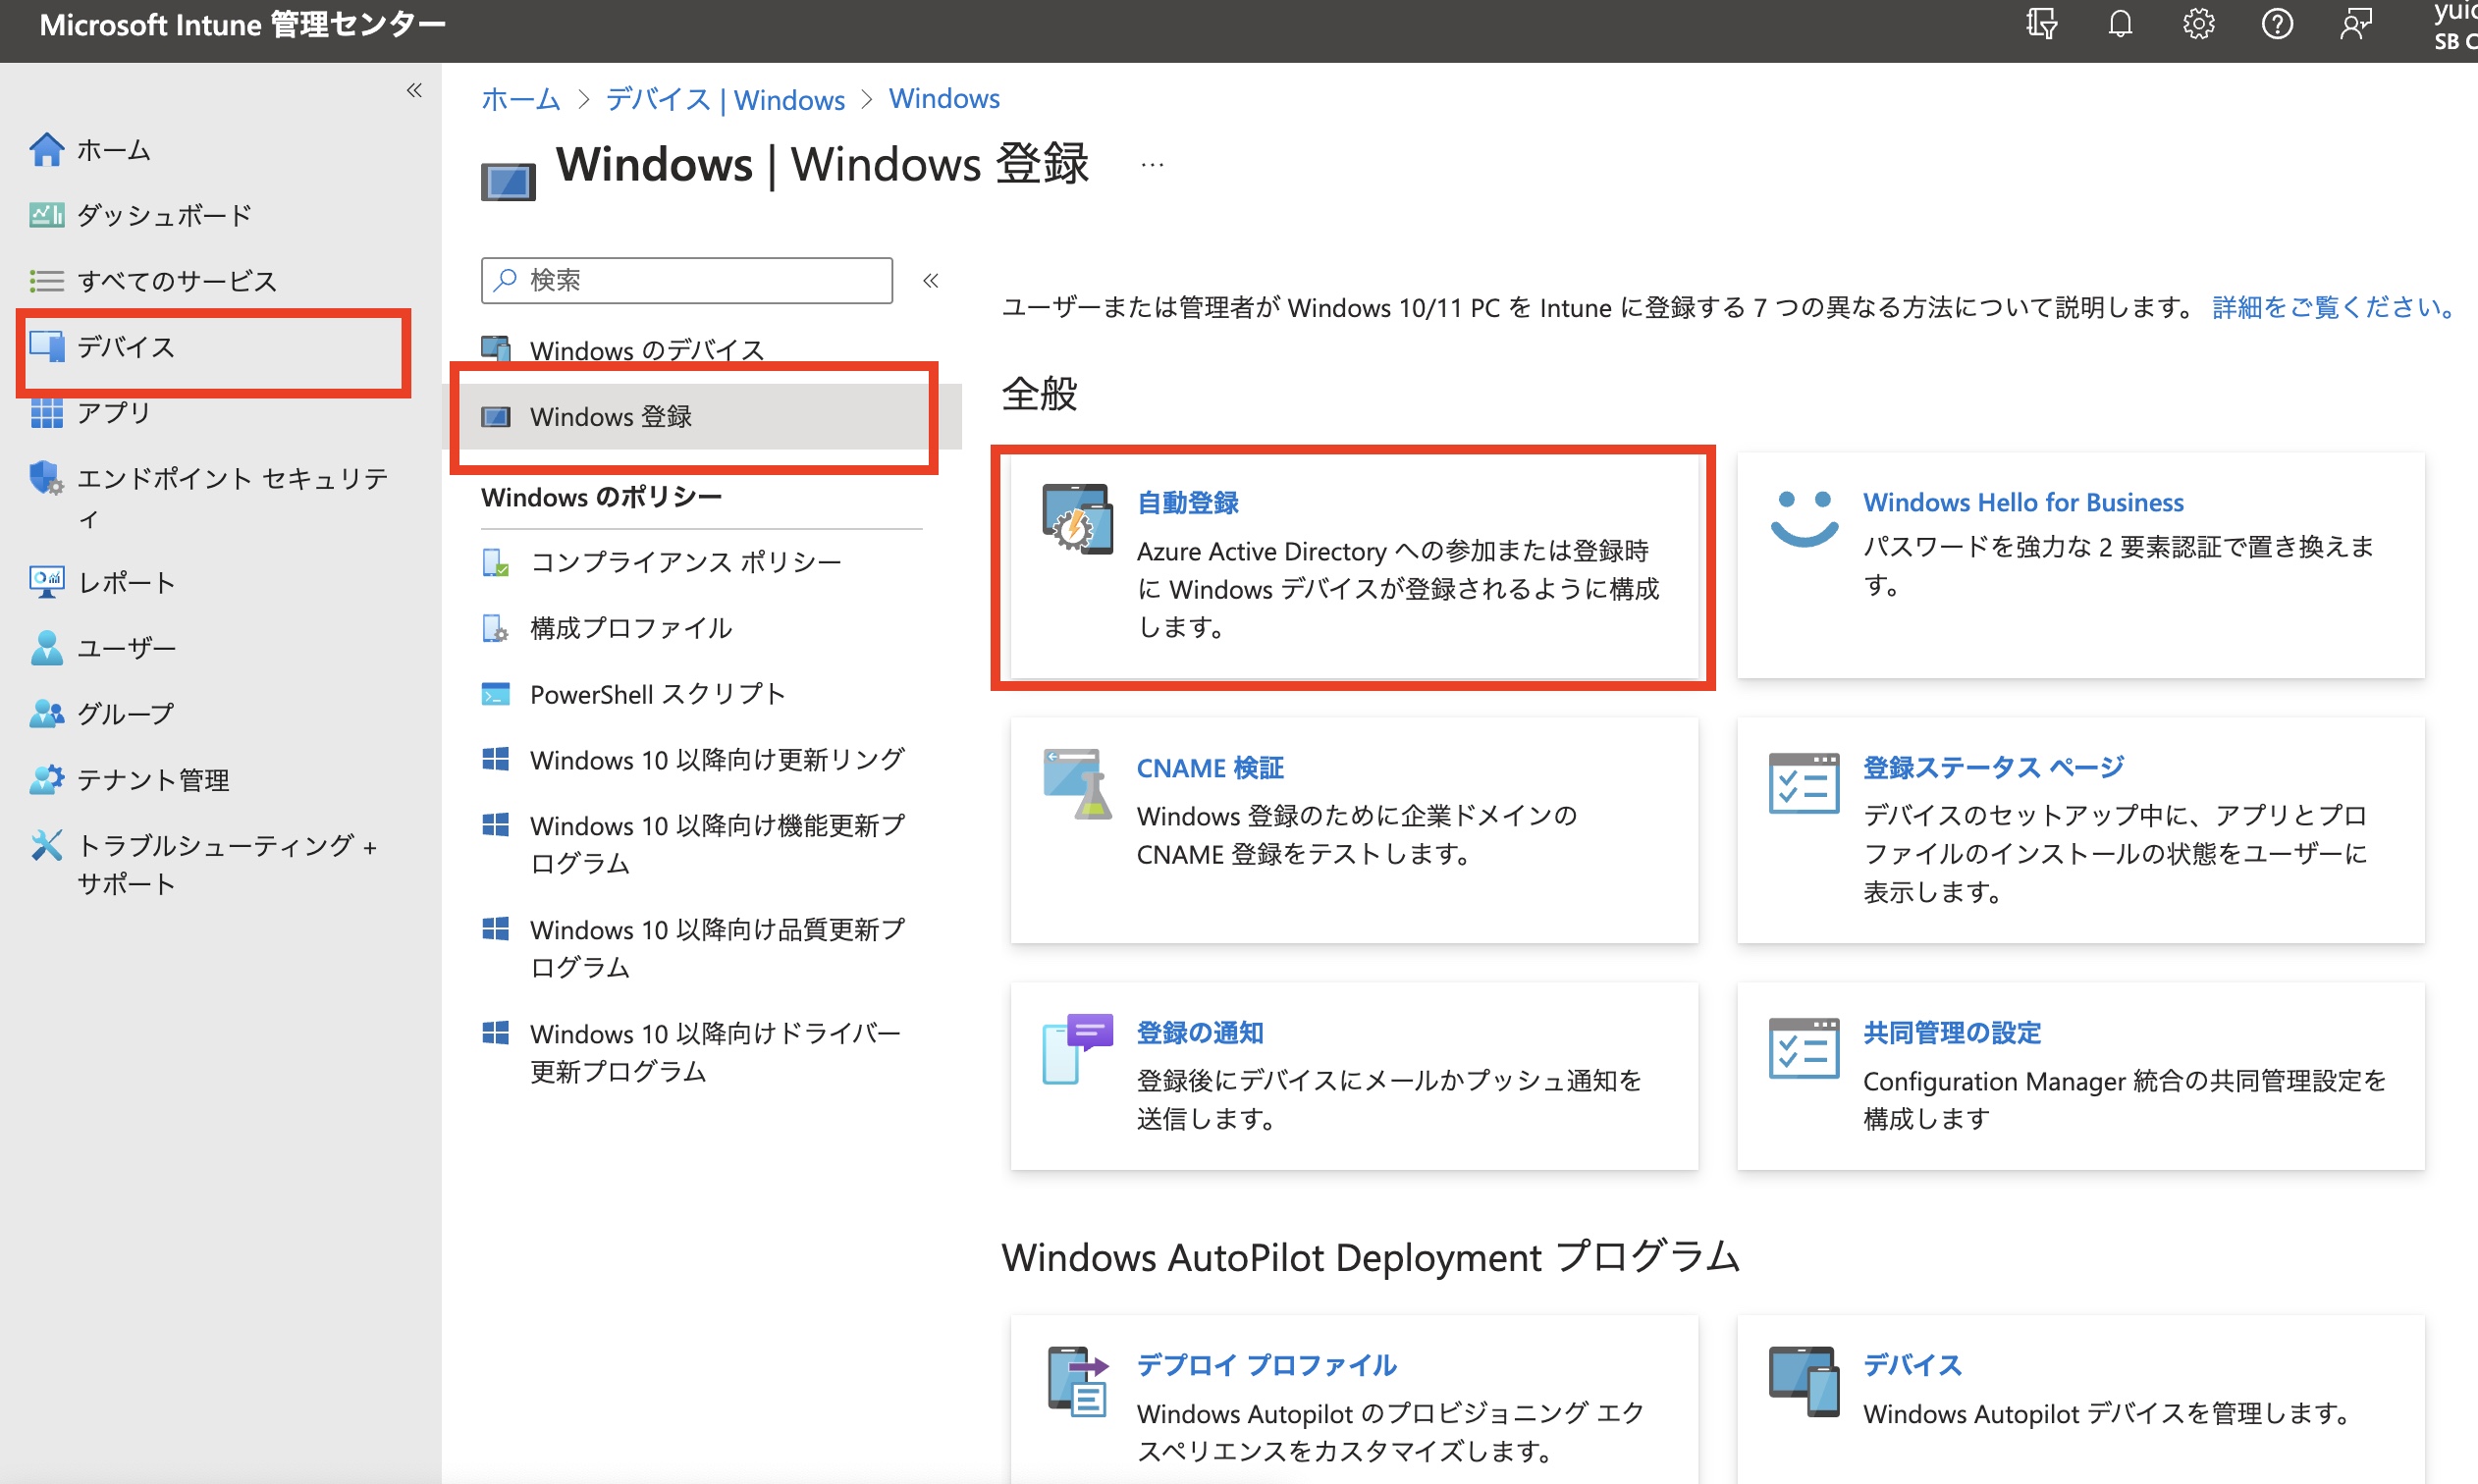This screenshot has height=1484, width=2478.
Task: Click the ユーザー person icon
Action: coord(46,648)
